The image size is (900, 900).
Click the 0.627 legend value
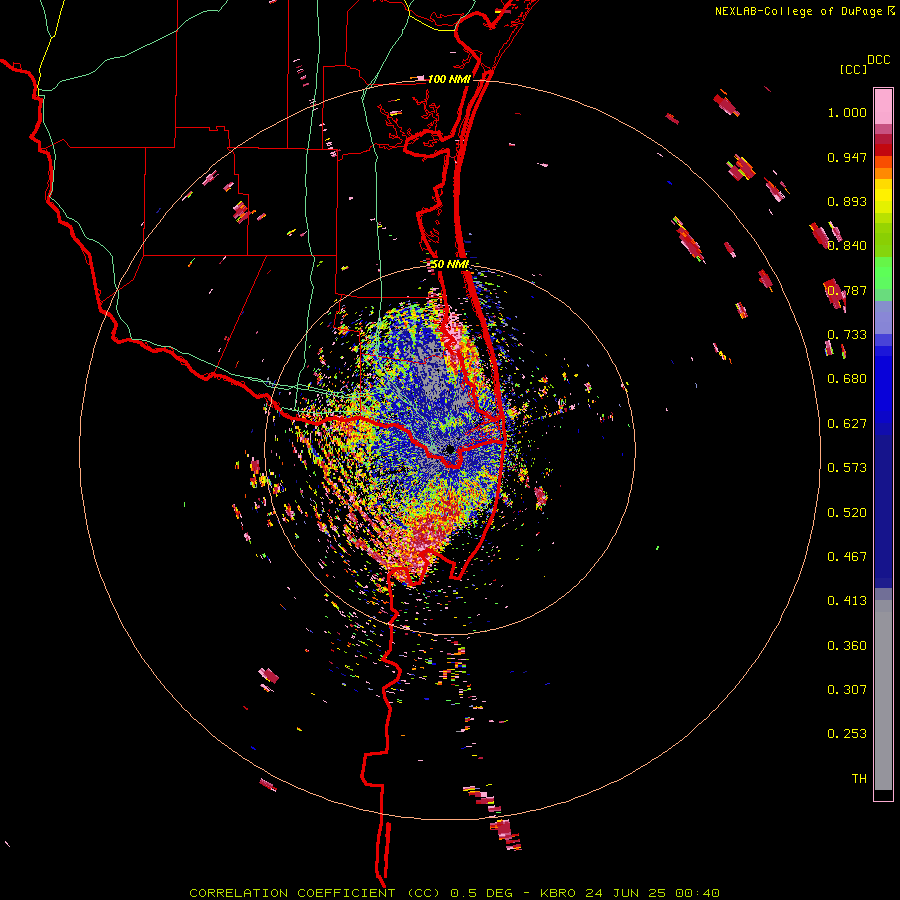[847, 424]
